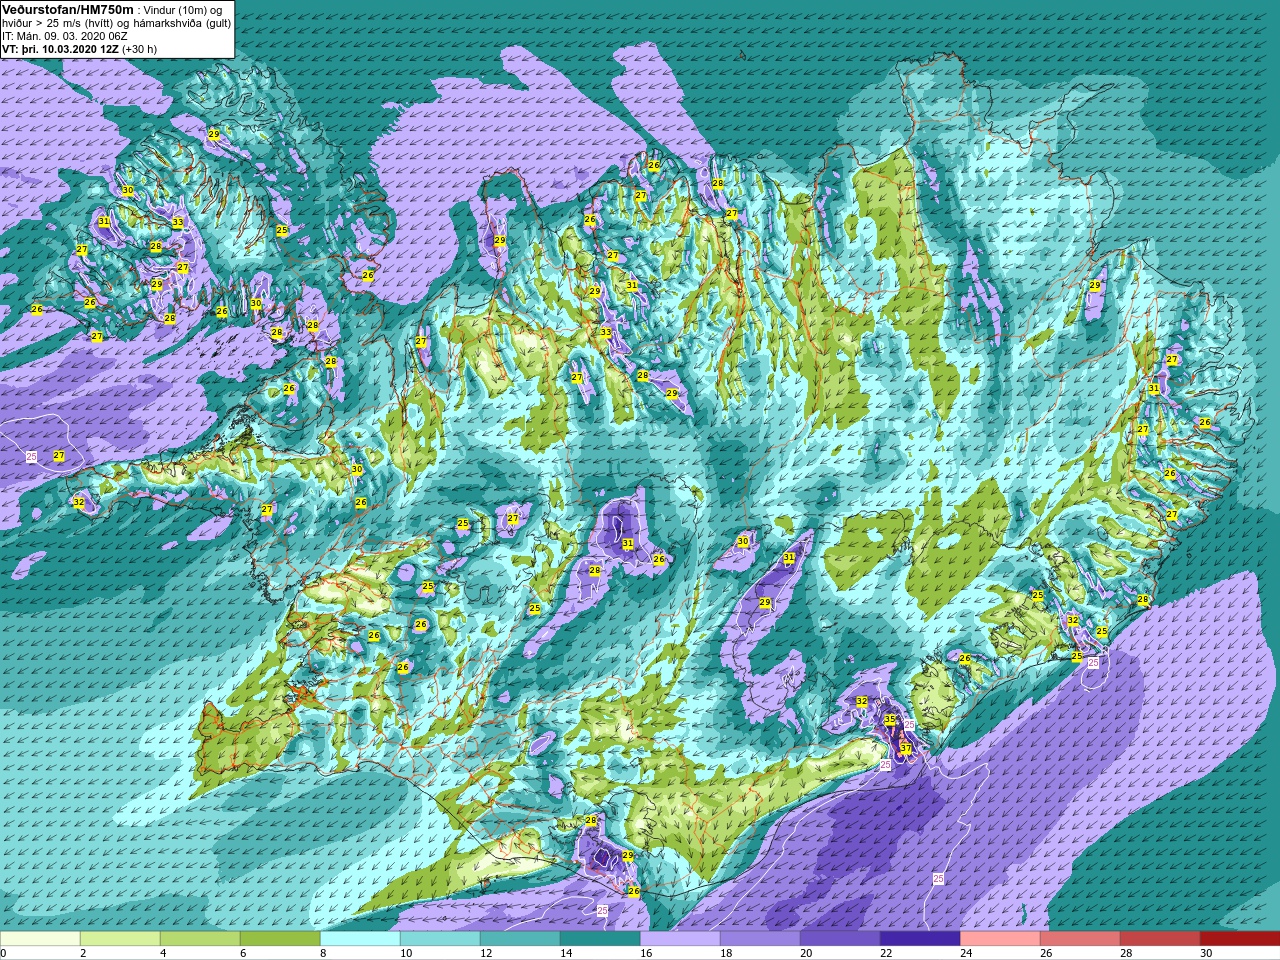Image resolution: width=1280 pixels, height=960 pixels.
Task: Click legend scale number 6
Action: [243, 953]
